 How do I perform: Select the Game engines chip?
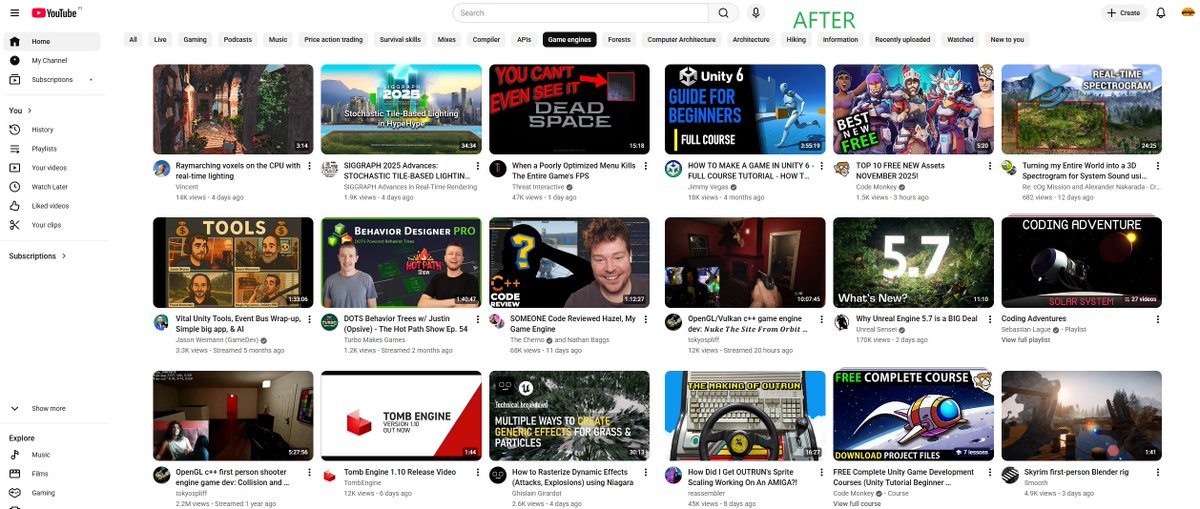(569, 40)
